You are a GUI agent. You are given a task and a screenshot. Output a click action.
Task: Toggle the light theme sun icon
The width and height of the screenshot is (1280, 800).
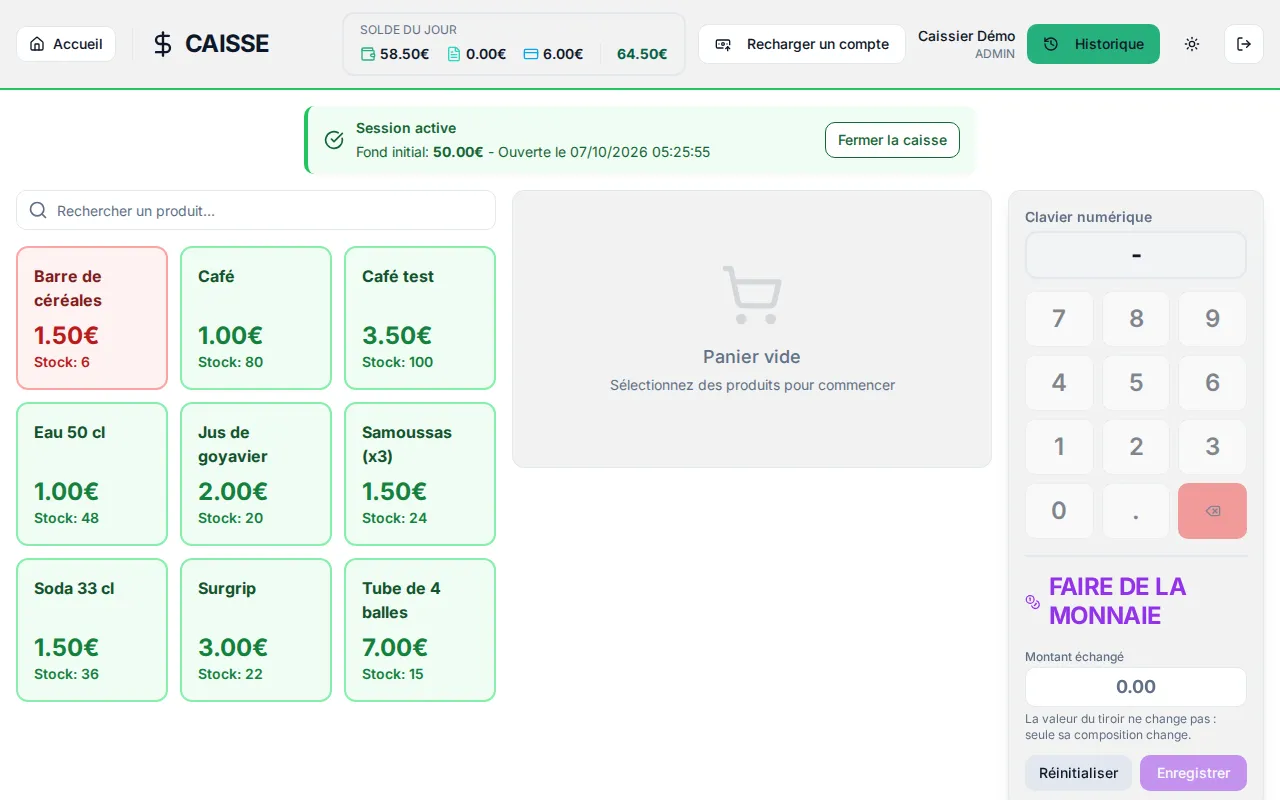1192,44
